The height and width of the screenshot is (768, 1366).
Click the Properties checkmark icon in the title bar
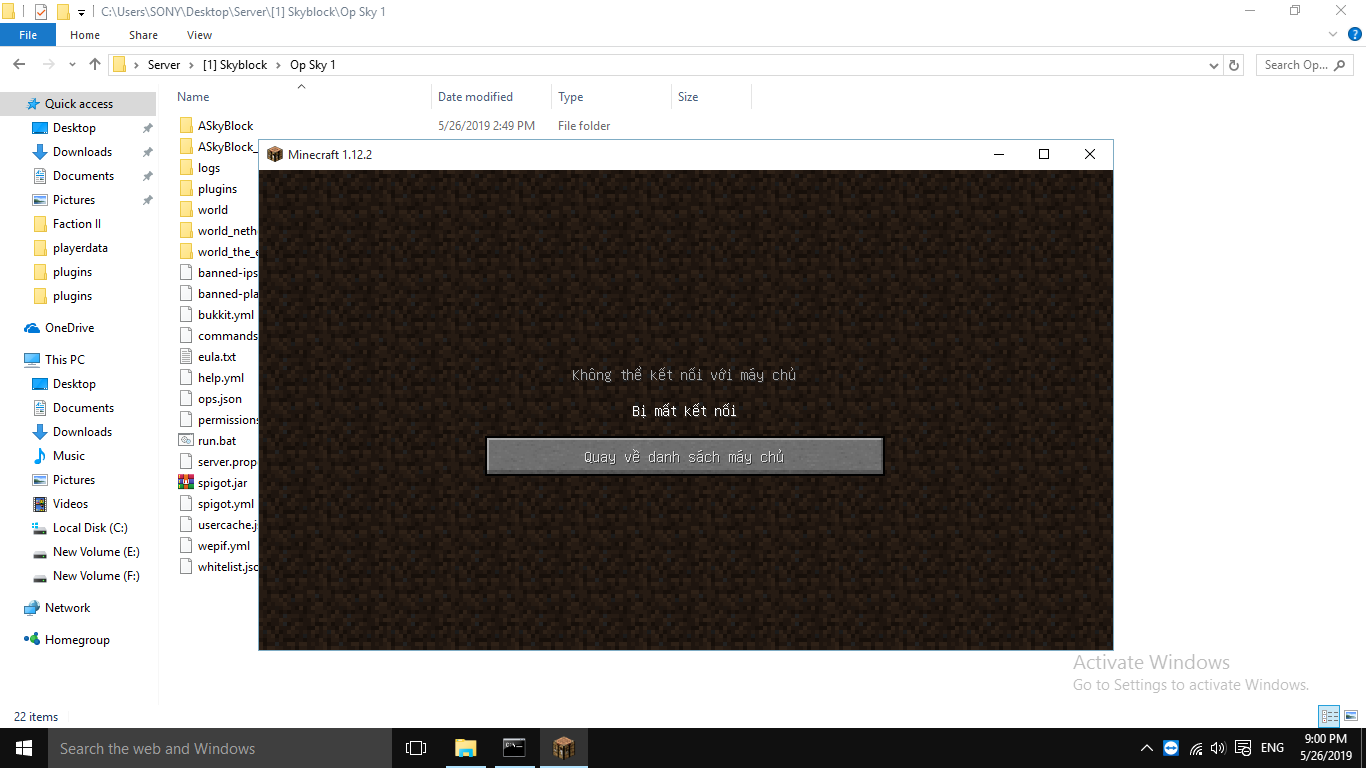point(41,12)
